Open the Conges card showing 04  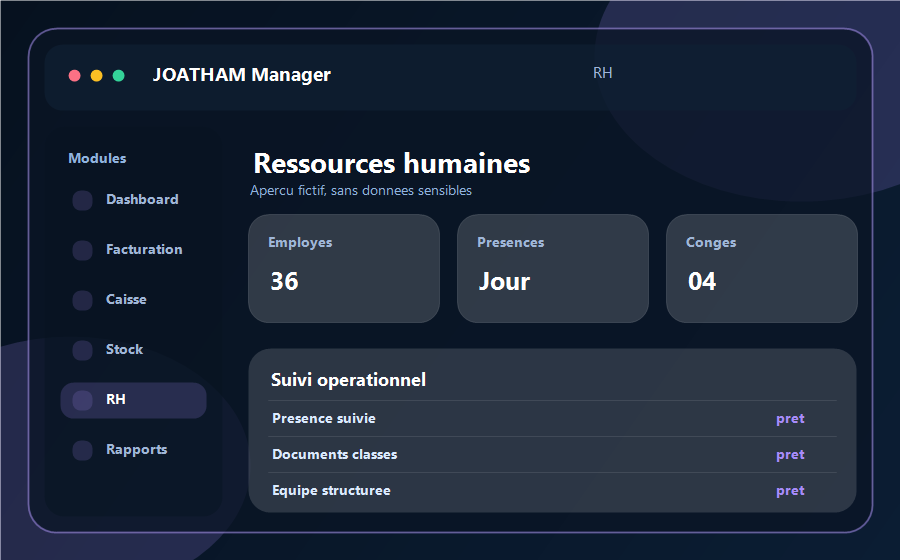[762, 269]
